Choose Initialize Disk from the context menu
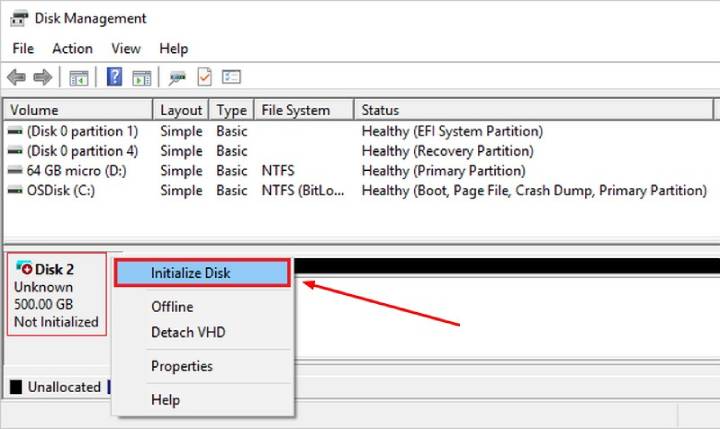This screenshot has width=720, height=429. (x=202, y=273)
